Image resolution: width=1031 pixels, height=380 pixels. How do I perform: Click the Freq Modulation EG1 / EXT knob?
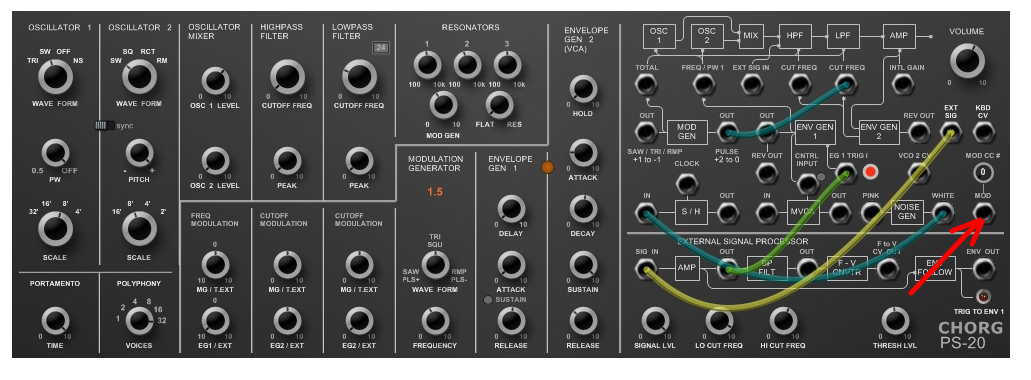tap(215, 321)
